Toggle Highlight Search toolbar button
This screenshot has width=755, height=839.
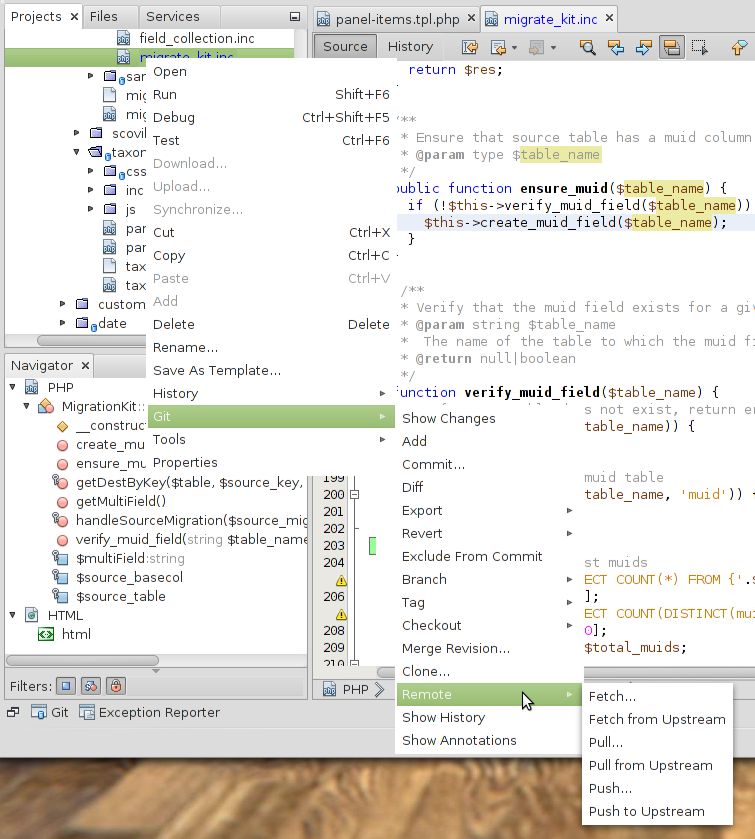tap(672, 47)
